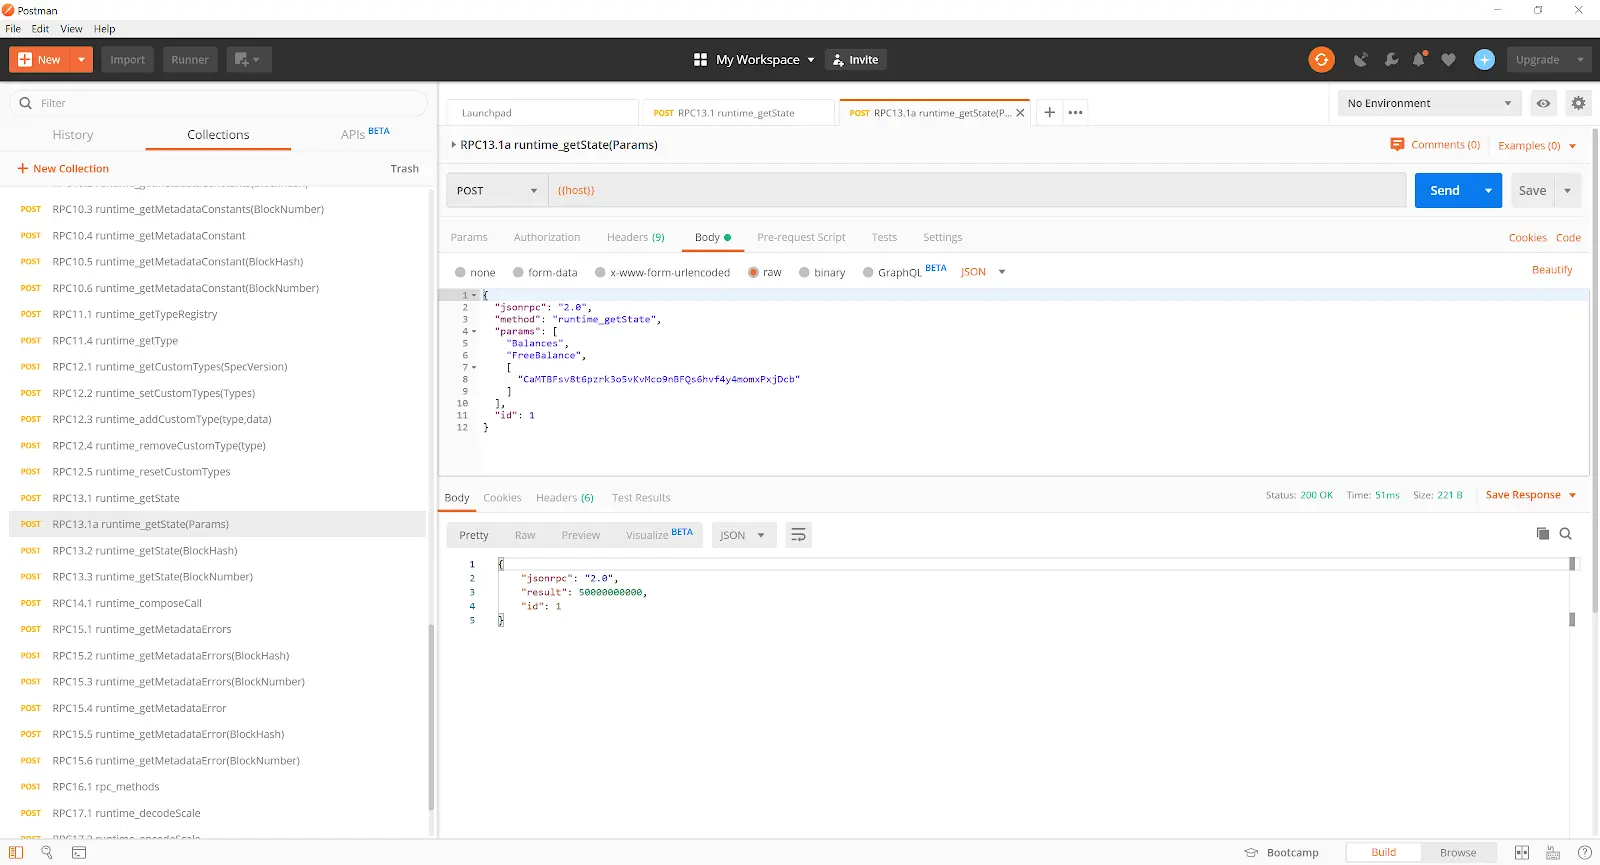Open the notifications bell icon
The width and height of the screenshot is (1600, 865).
coord(1418,60)
